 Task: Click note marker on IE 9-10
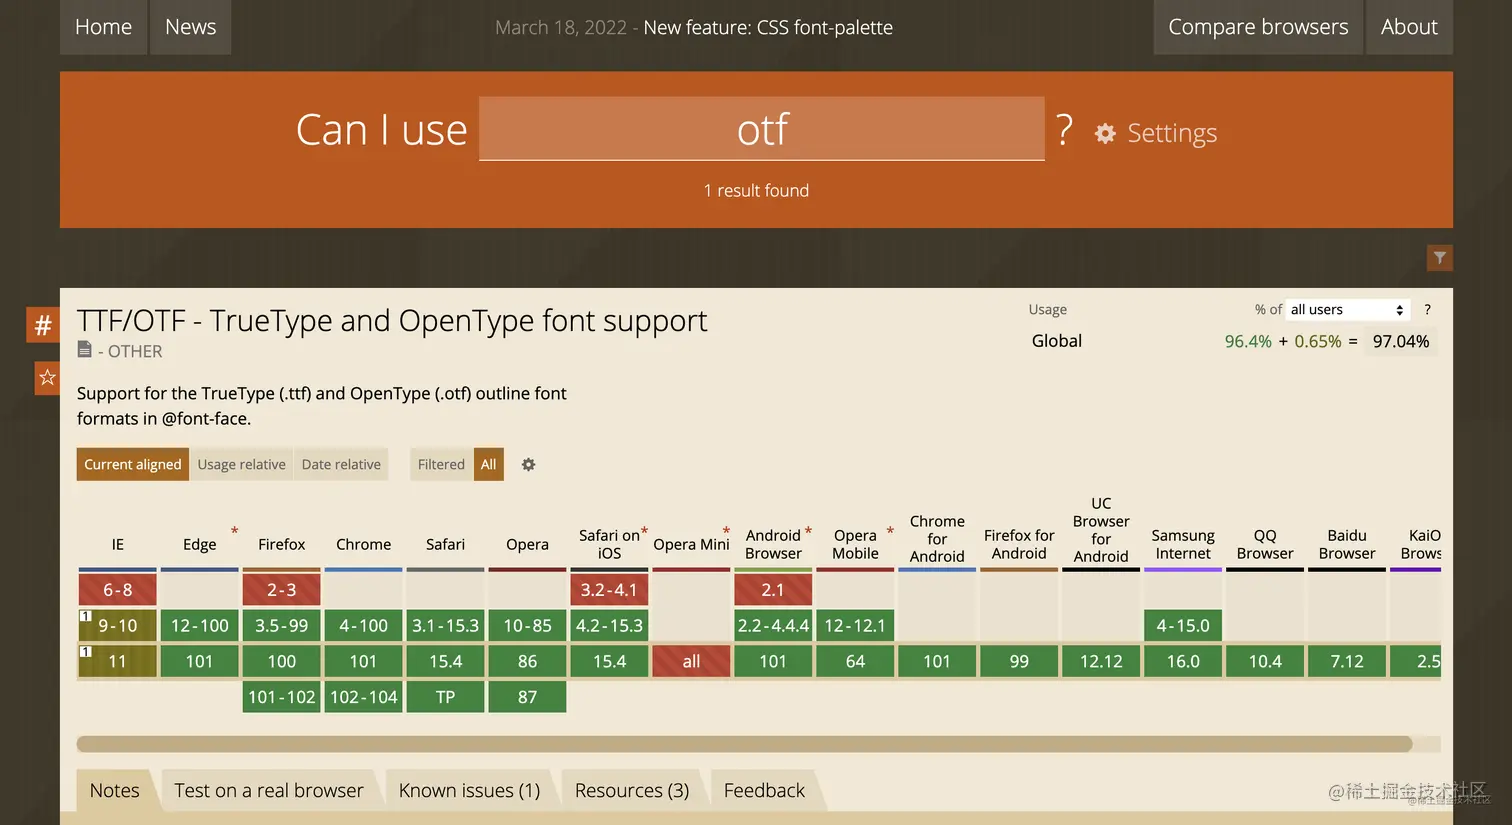(x=86, y=616)
